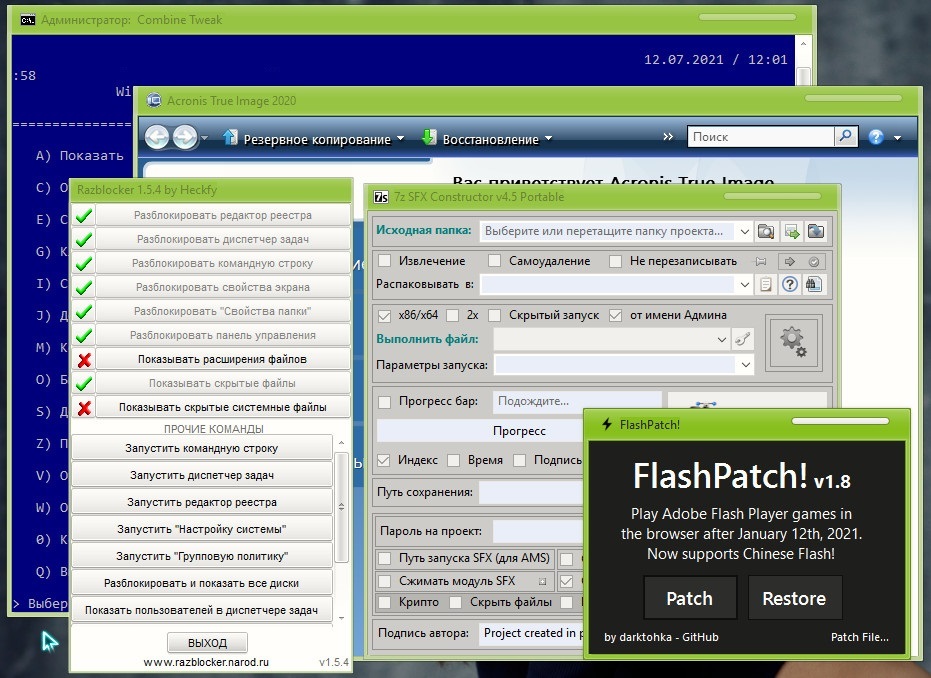Click the blue folder icon beside source folder

click(x=816, y=232)
